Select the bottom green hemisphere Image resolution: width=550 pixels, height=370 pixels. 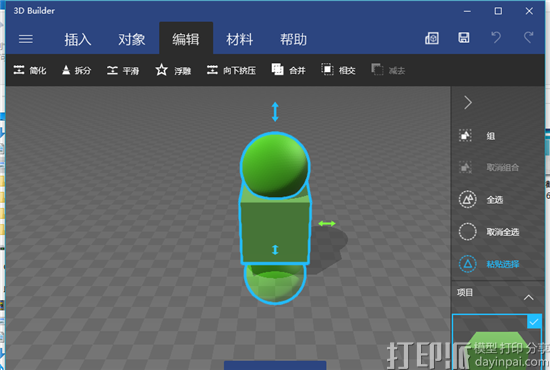[x=275, y=283]
